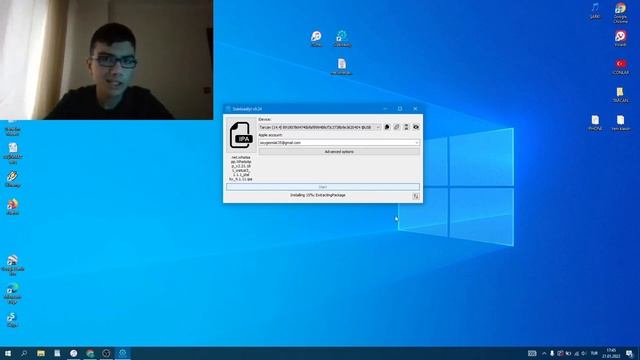Open Windows taskbar search
The height and width of the screenshot is (360, 640).
tap(24, 353)
